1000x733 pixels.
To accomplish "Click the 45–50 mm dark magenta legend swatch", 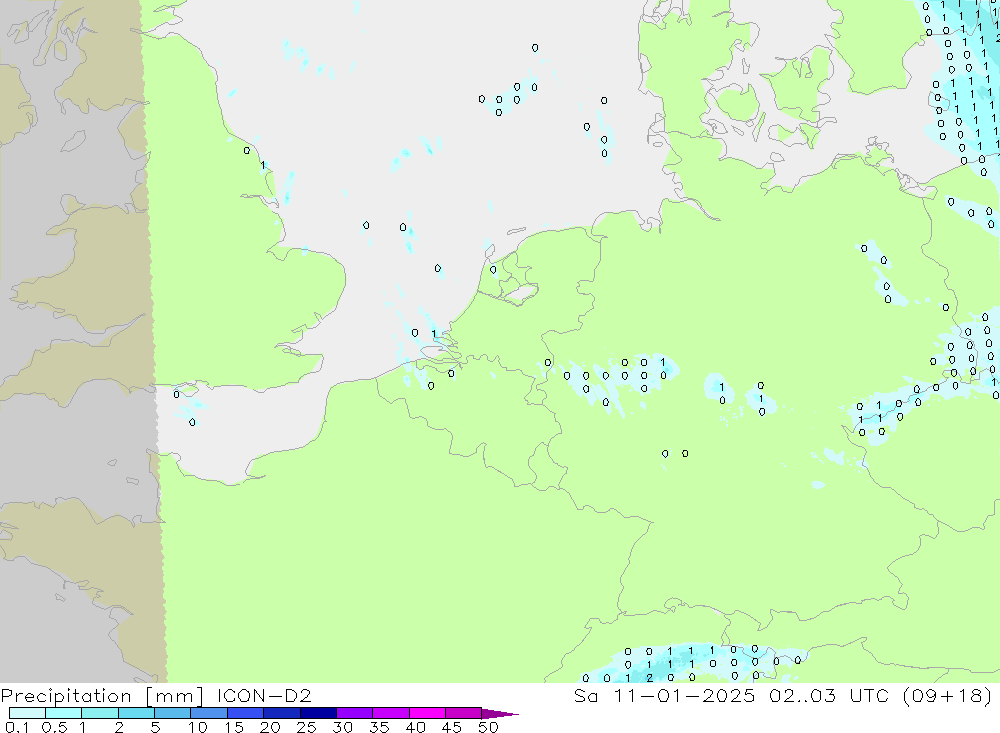I will (463, 713).
